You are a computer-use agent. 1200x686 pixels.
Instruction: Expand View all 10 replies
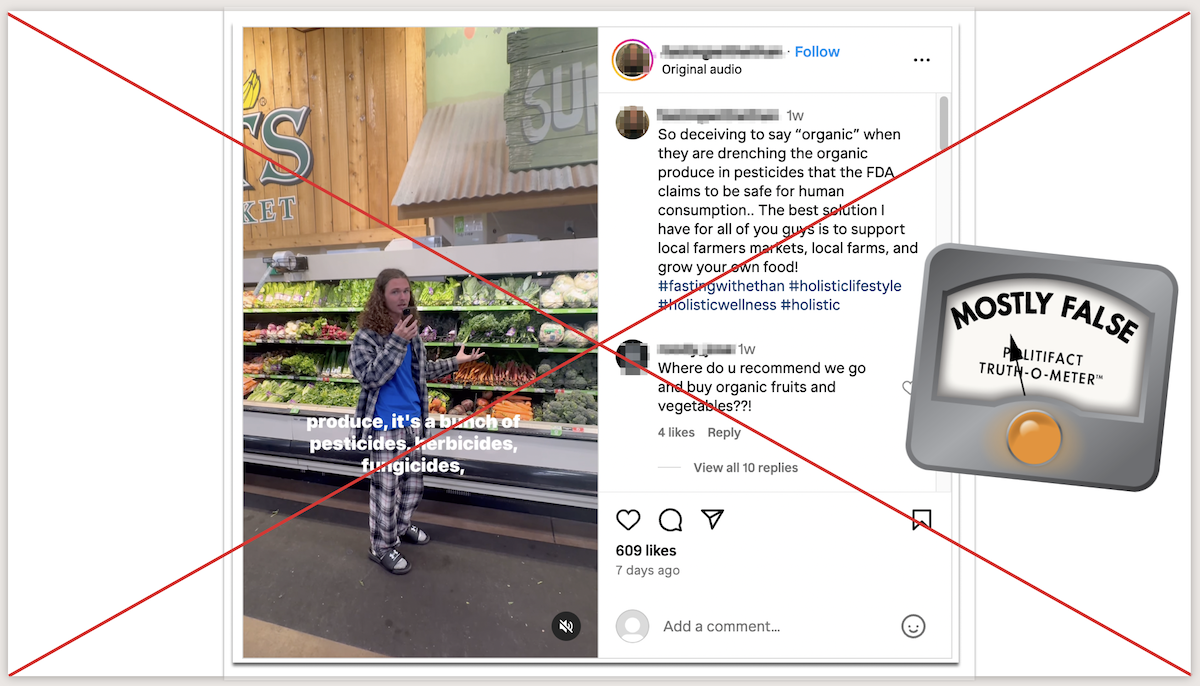click(x=745, y=467)
